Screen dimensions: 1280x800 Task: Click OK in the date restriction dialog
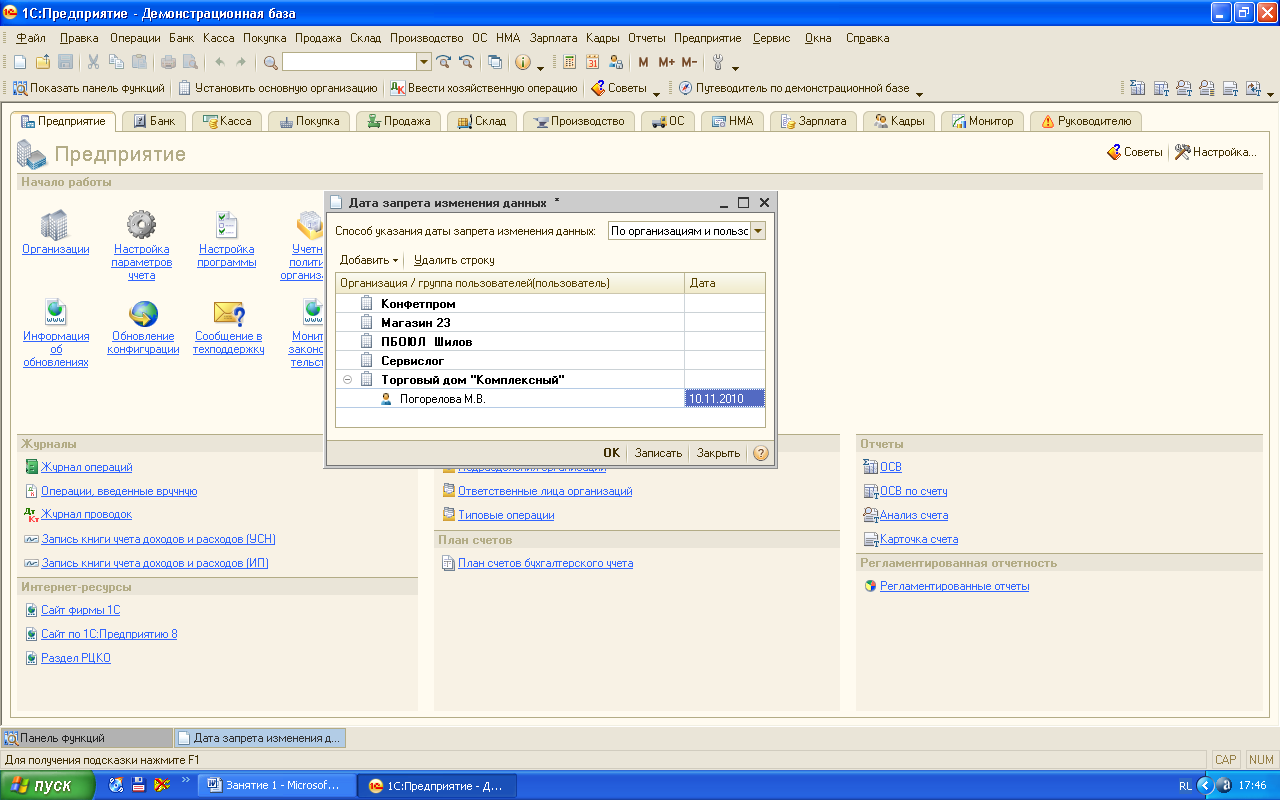[611, 453]
